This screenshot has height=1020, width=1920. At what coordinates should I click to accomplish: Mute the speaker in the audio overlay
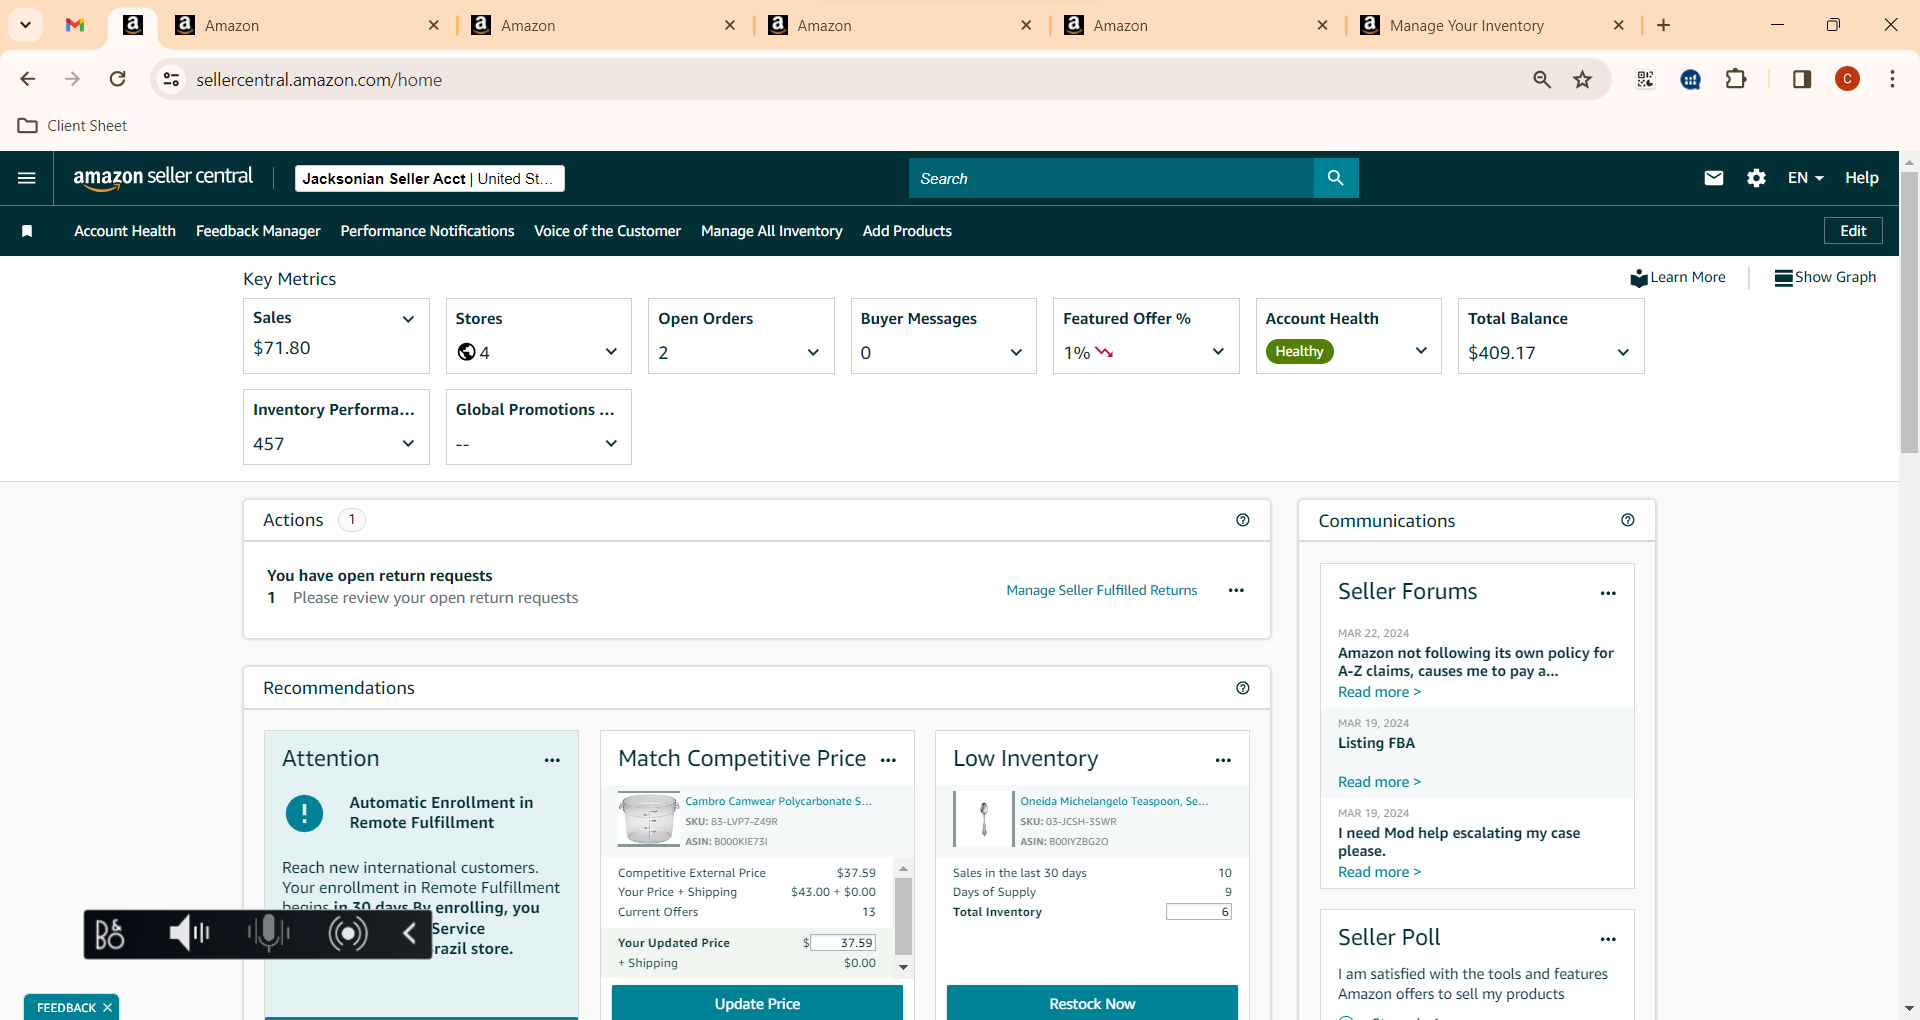point(188,934)
